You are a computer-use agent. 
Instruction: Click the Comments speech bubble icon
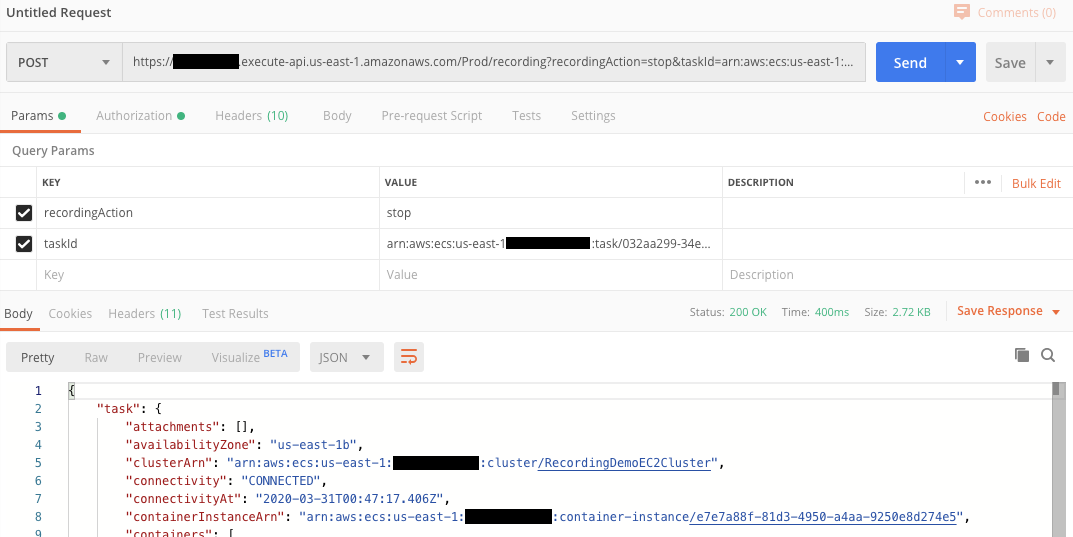pos(961,12)
